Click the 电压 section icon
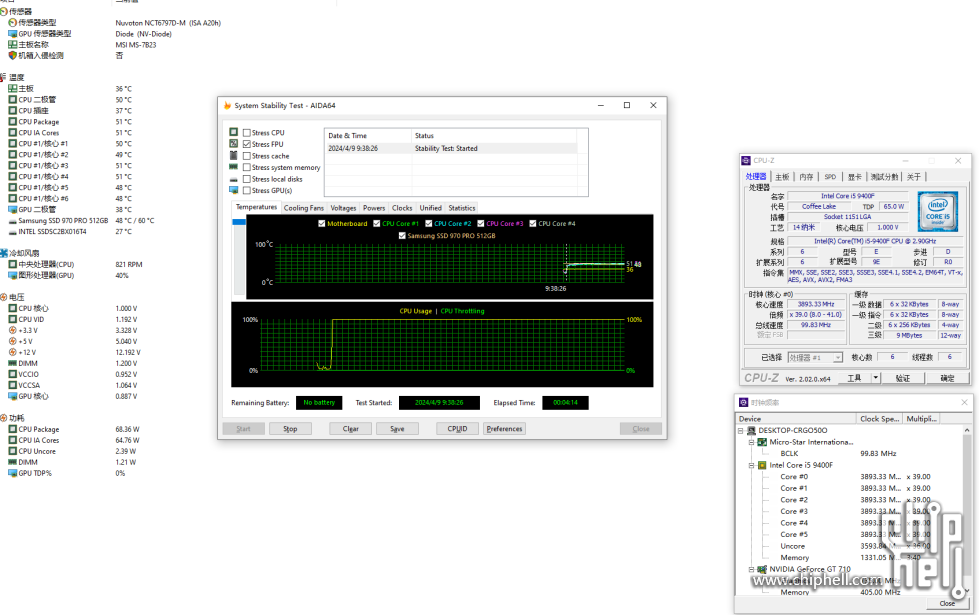Screen dimensions: 979x615 [4, 297]
